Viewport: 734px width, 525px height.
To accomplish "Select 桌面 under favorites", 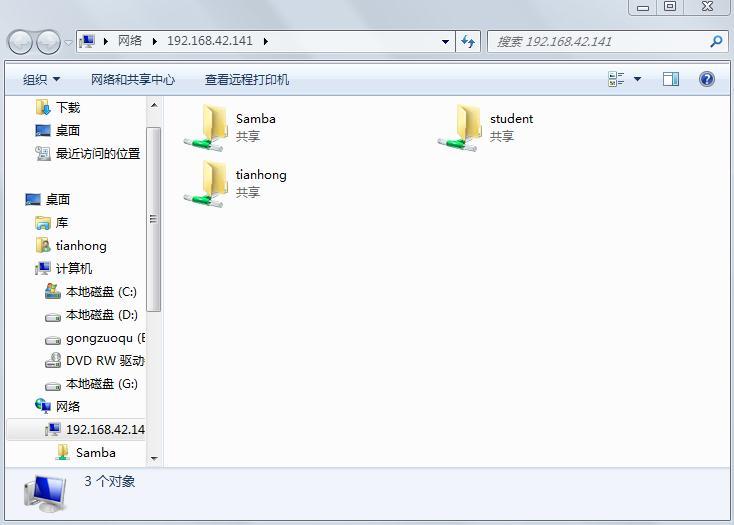I will pyautogui.click(x=58, y=131).
